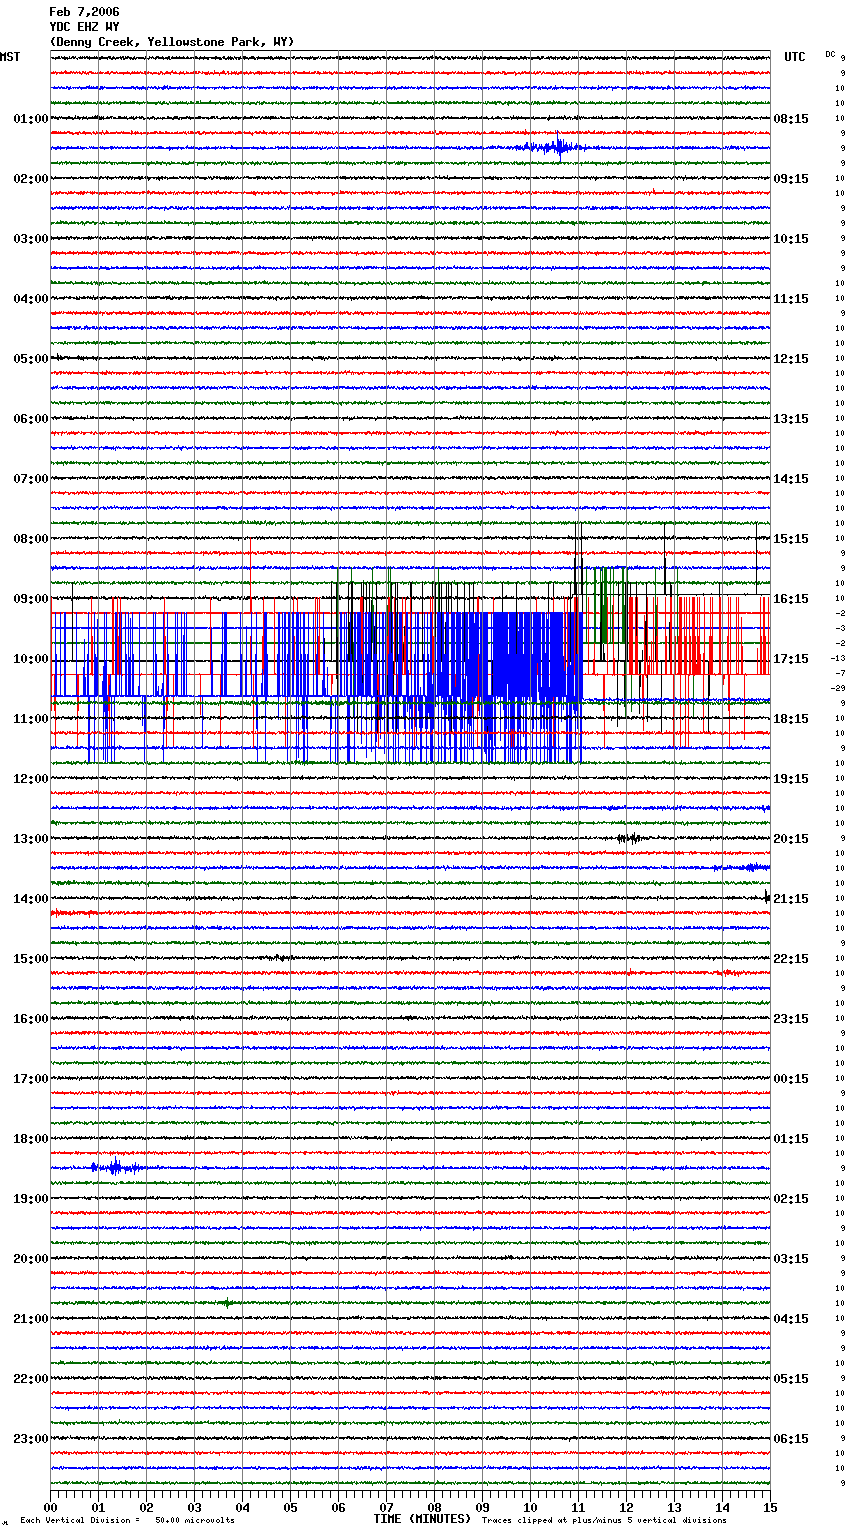Click the 17:15 UTC label
Screen dimensions: 850x1534
point(791,659)
